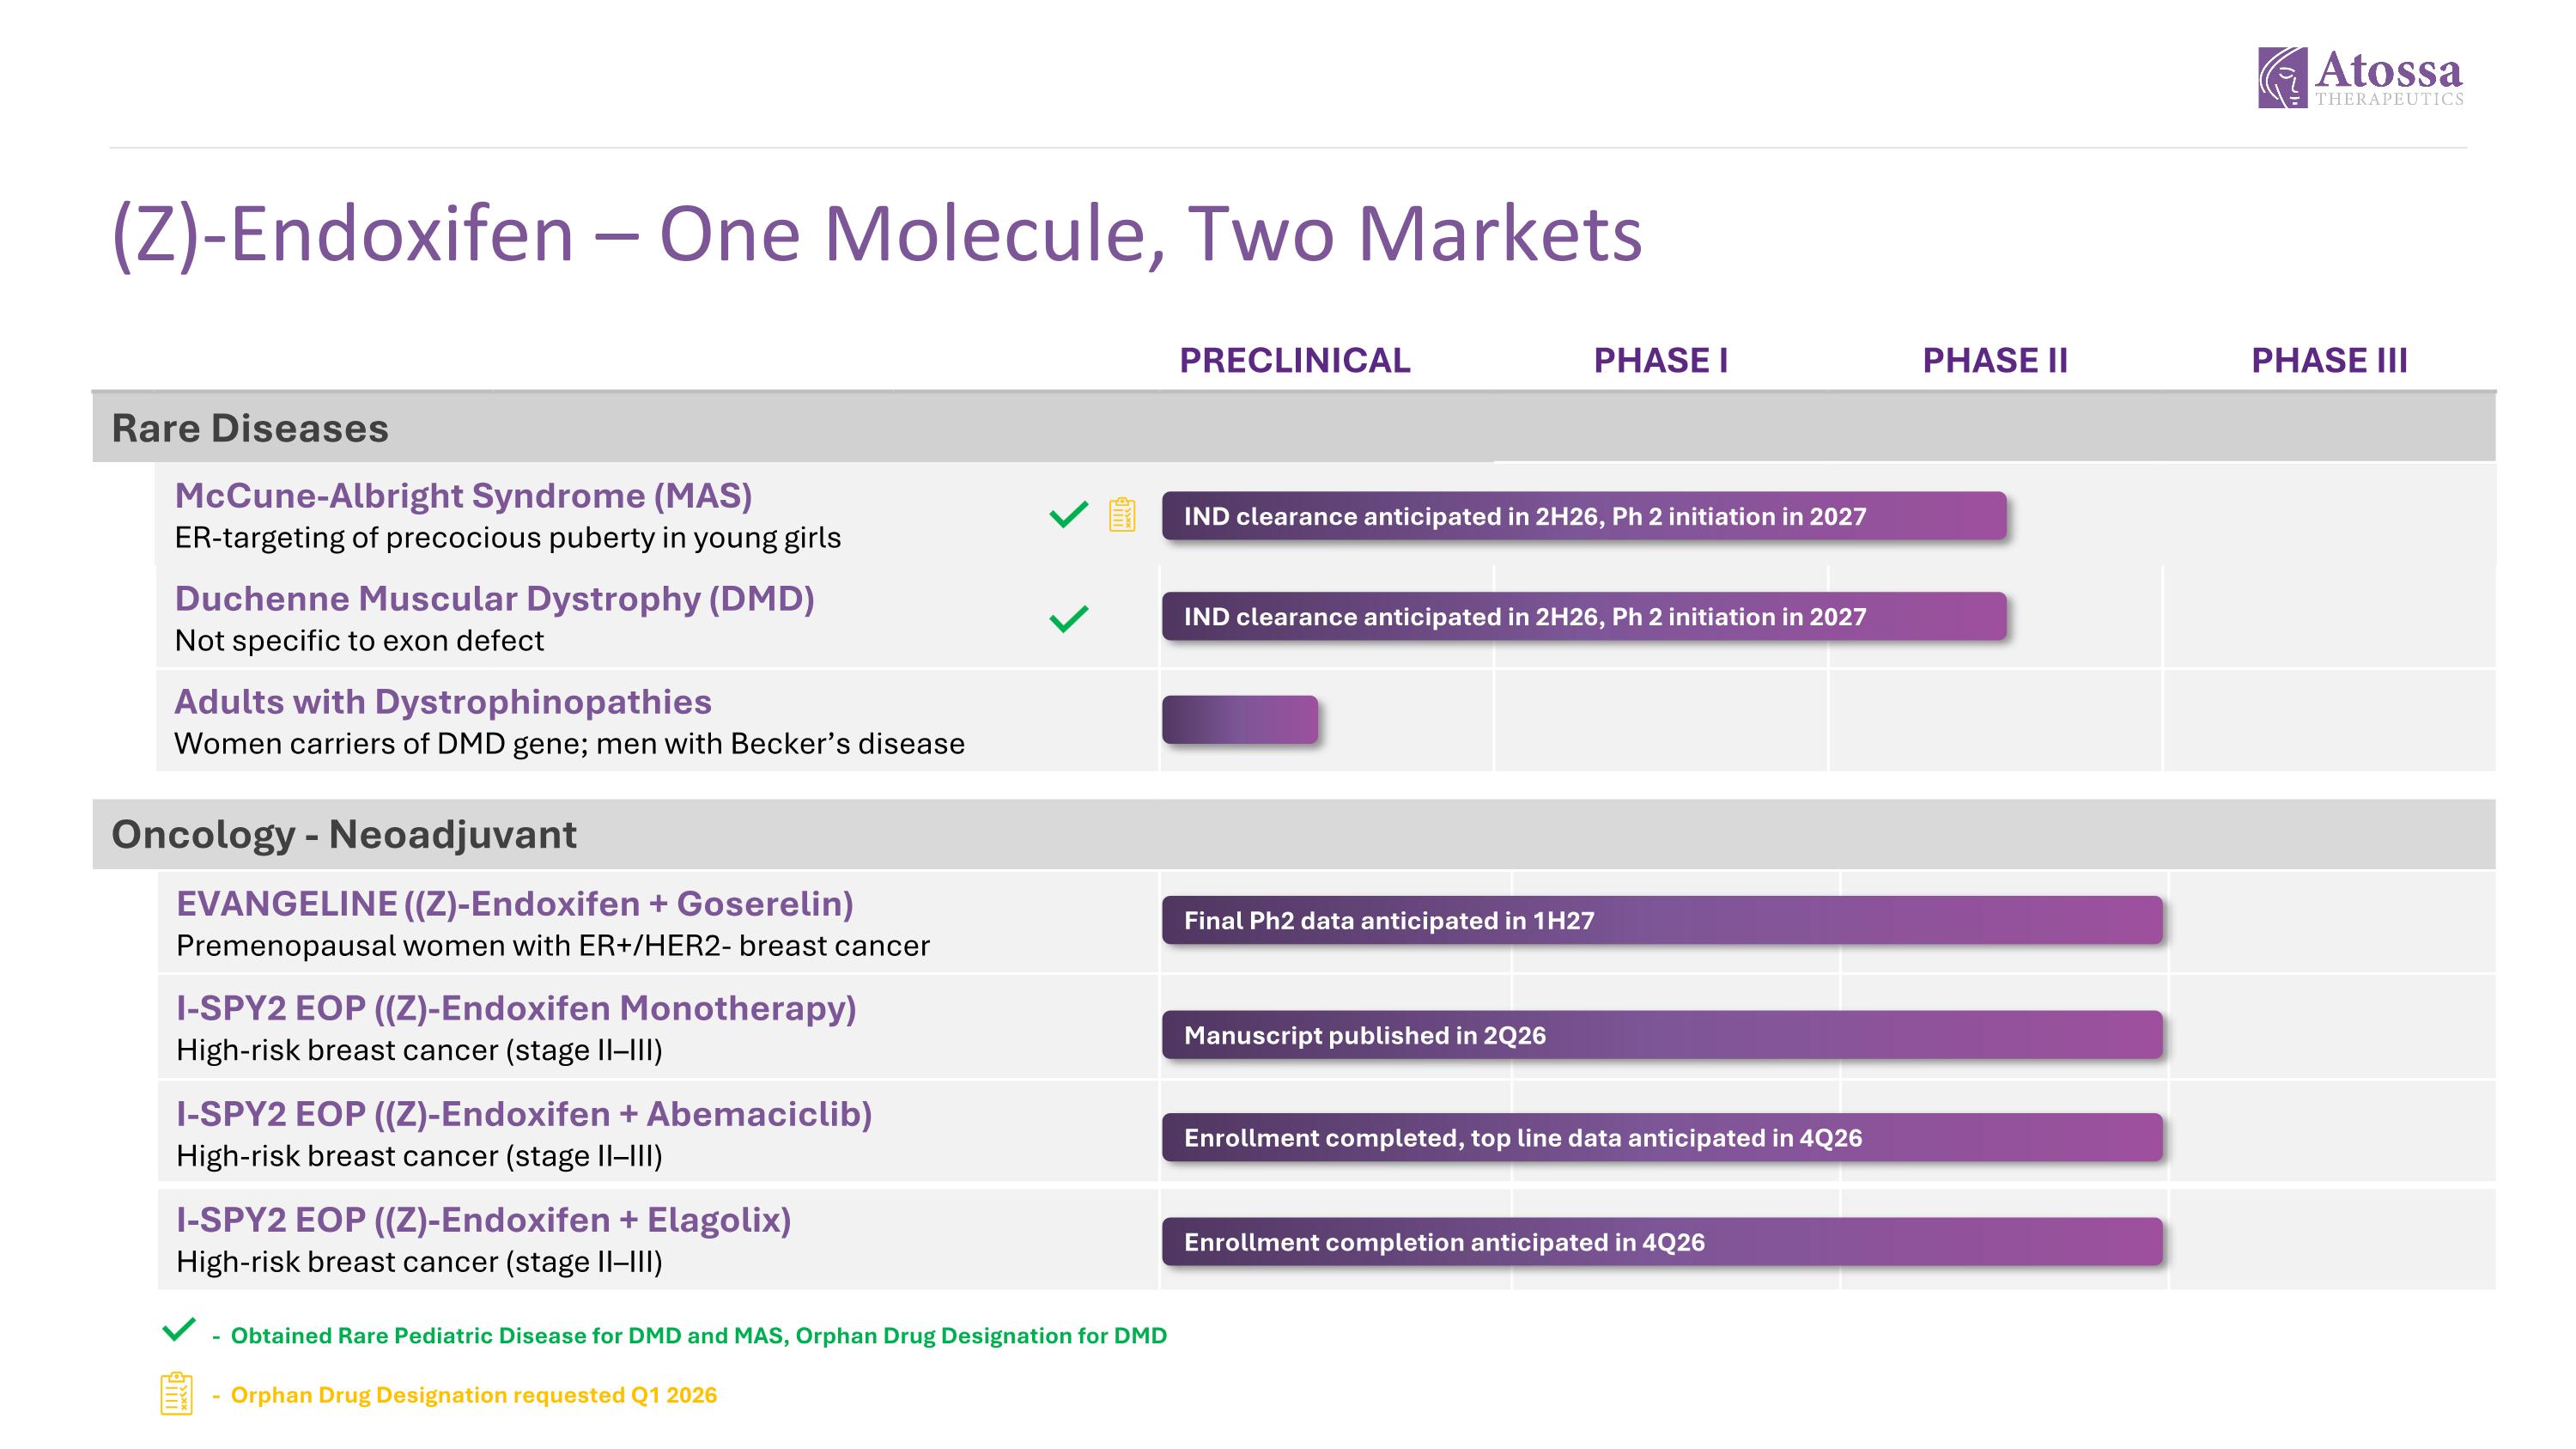This screenshot has width=2576, height=1449.
Task: Click 'Manuscript published in 2Q26' bar
Action: point(1662,1035)
